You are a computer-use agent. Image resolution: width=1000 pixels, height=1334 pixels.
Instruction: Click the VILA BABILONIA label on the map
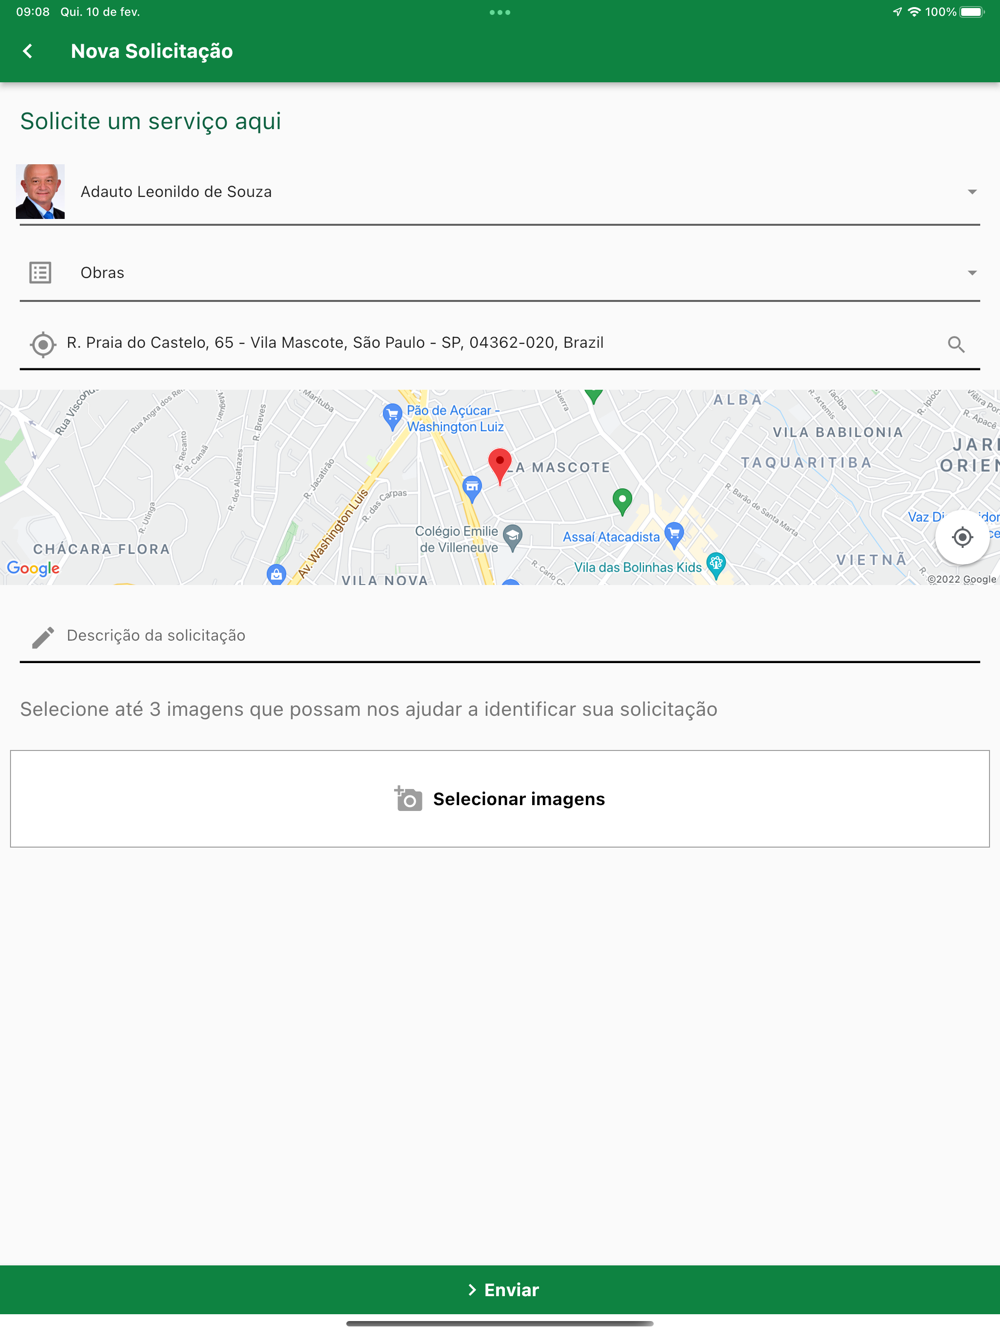point(838,432)
